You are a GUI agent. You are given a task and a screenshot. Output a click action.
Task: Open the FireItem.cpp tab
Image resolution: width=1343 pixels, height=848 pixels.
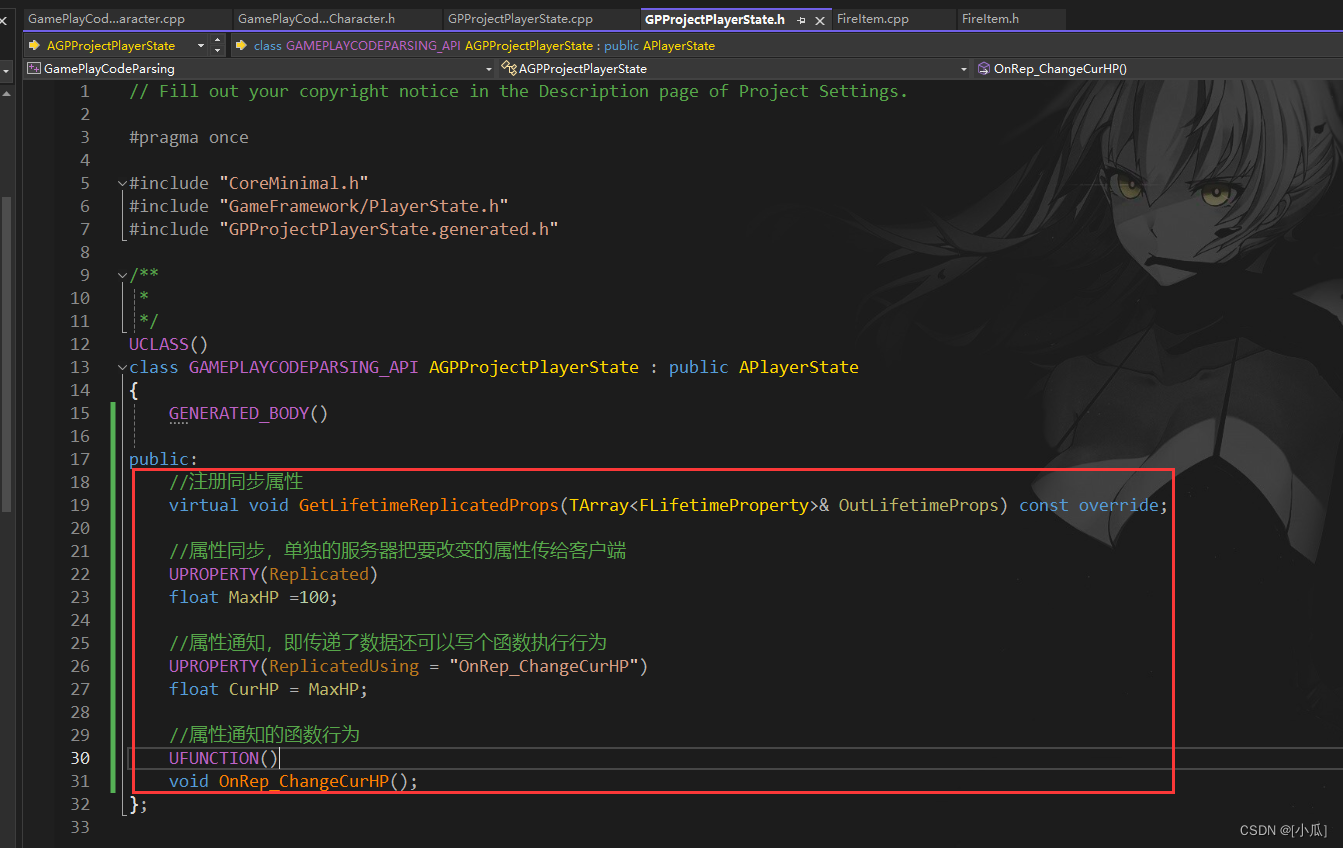tap(872, 19)
